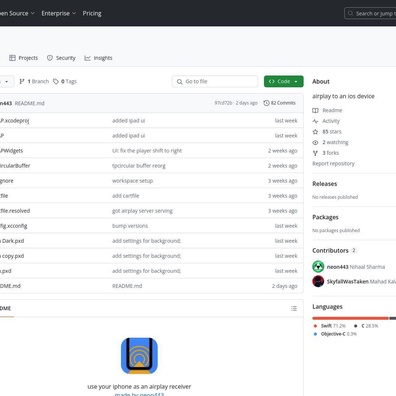396x396 pixels.
Task: Click the Insights graph icon
Action: click(87, 58)
